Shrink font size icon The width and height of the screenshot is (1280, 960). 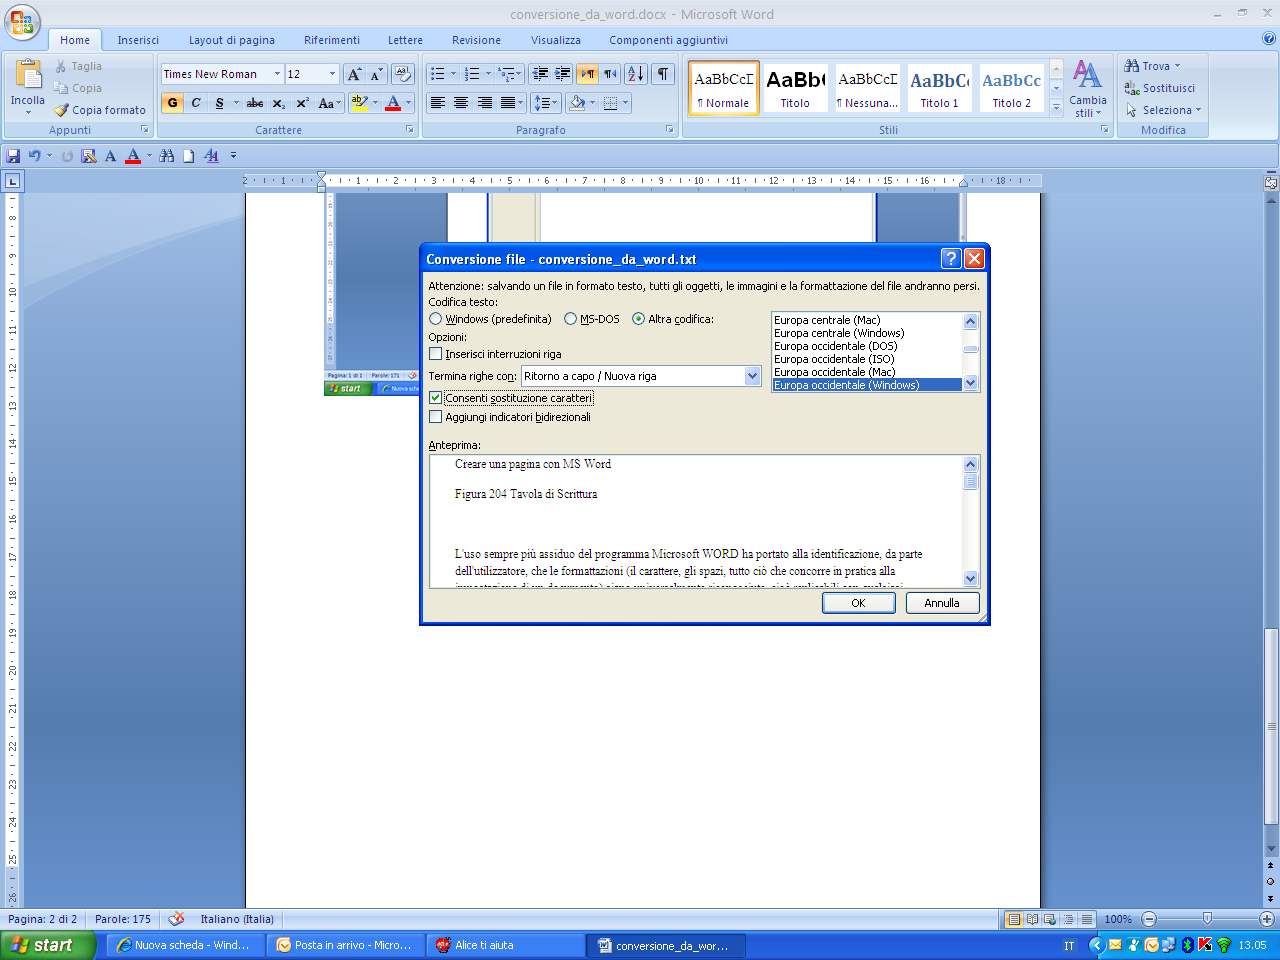coord(376,74)
